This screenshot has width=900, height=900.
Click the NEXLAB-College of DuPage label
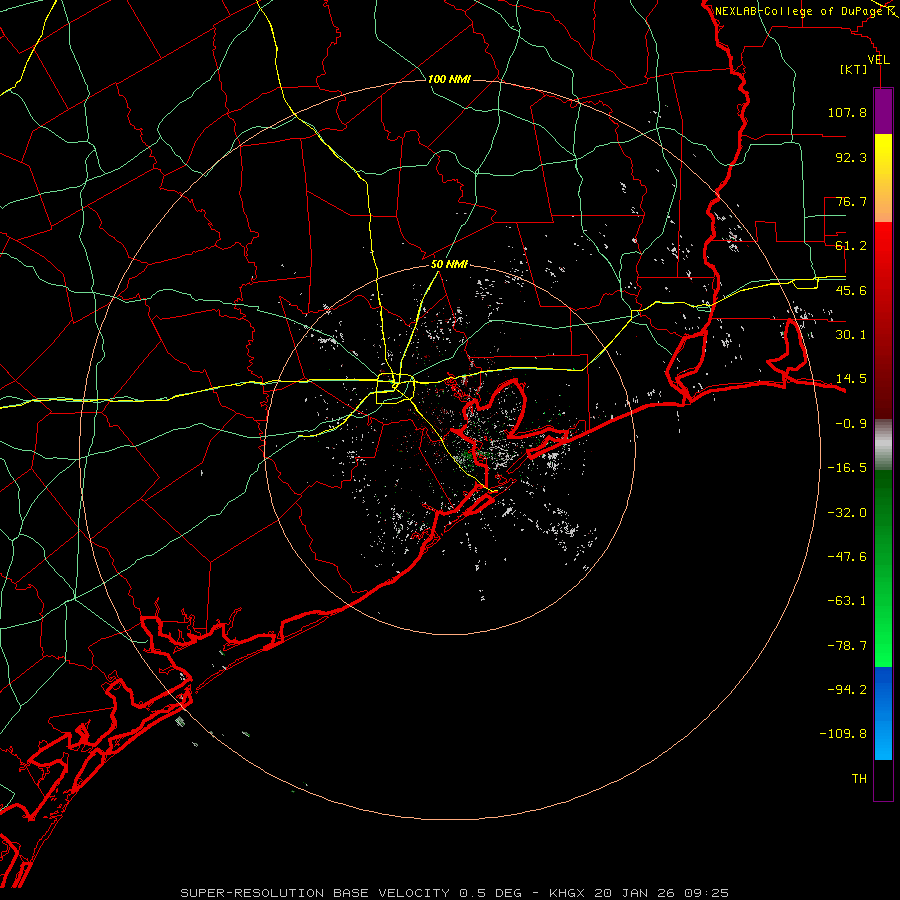coord(799,11)
